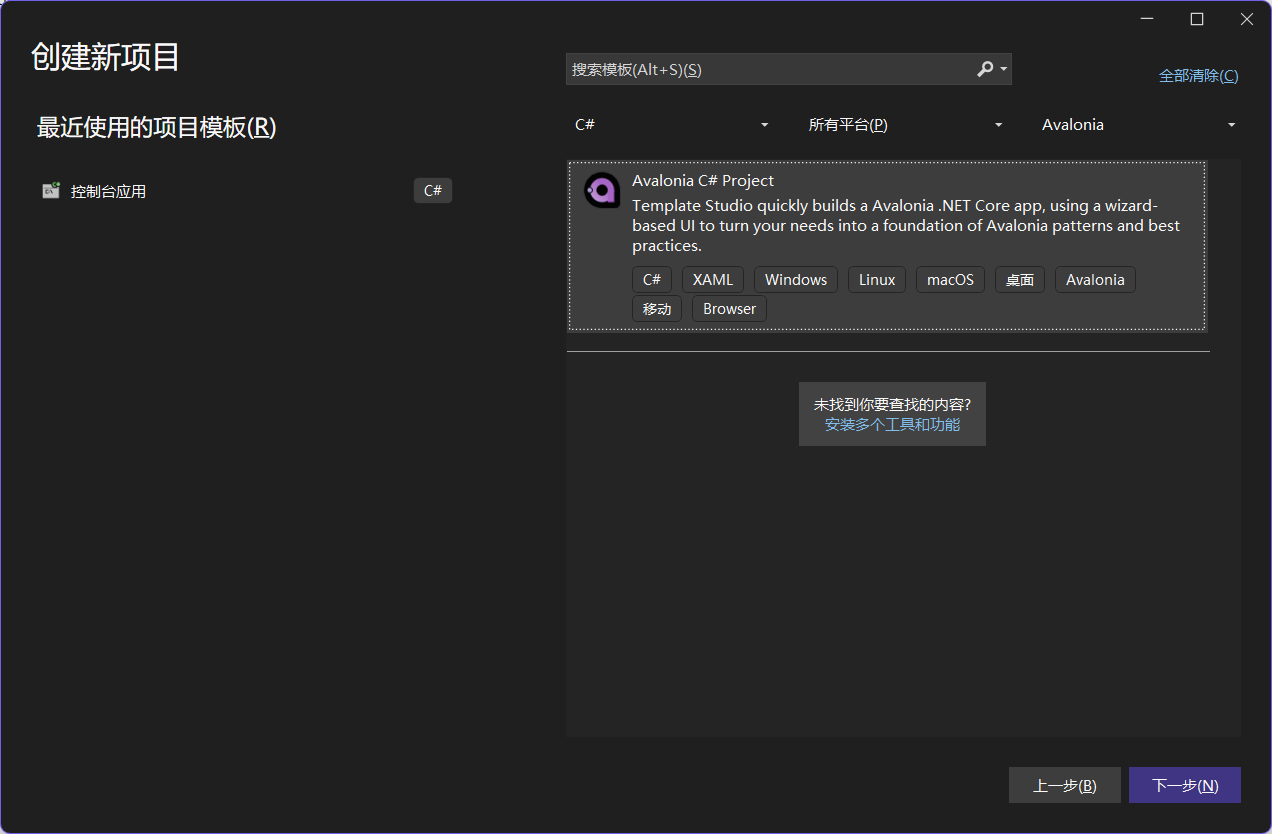Open the 所有平台 platform filter dropdown
This screenshot has height=834, width=1272.
[x=905, y=125]
